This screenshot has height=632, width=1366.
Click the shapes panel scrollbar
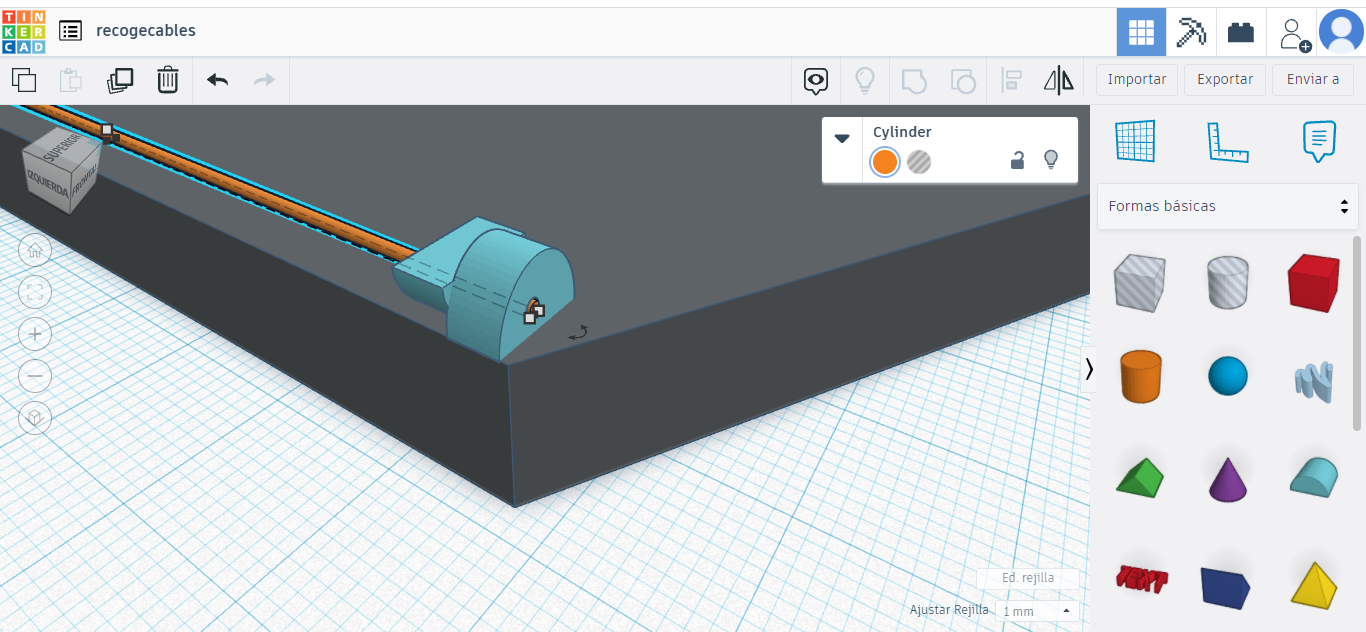point(1357,333)
